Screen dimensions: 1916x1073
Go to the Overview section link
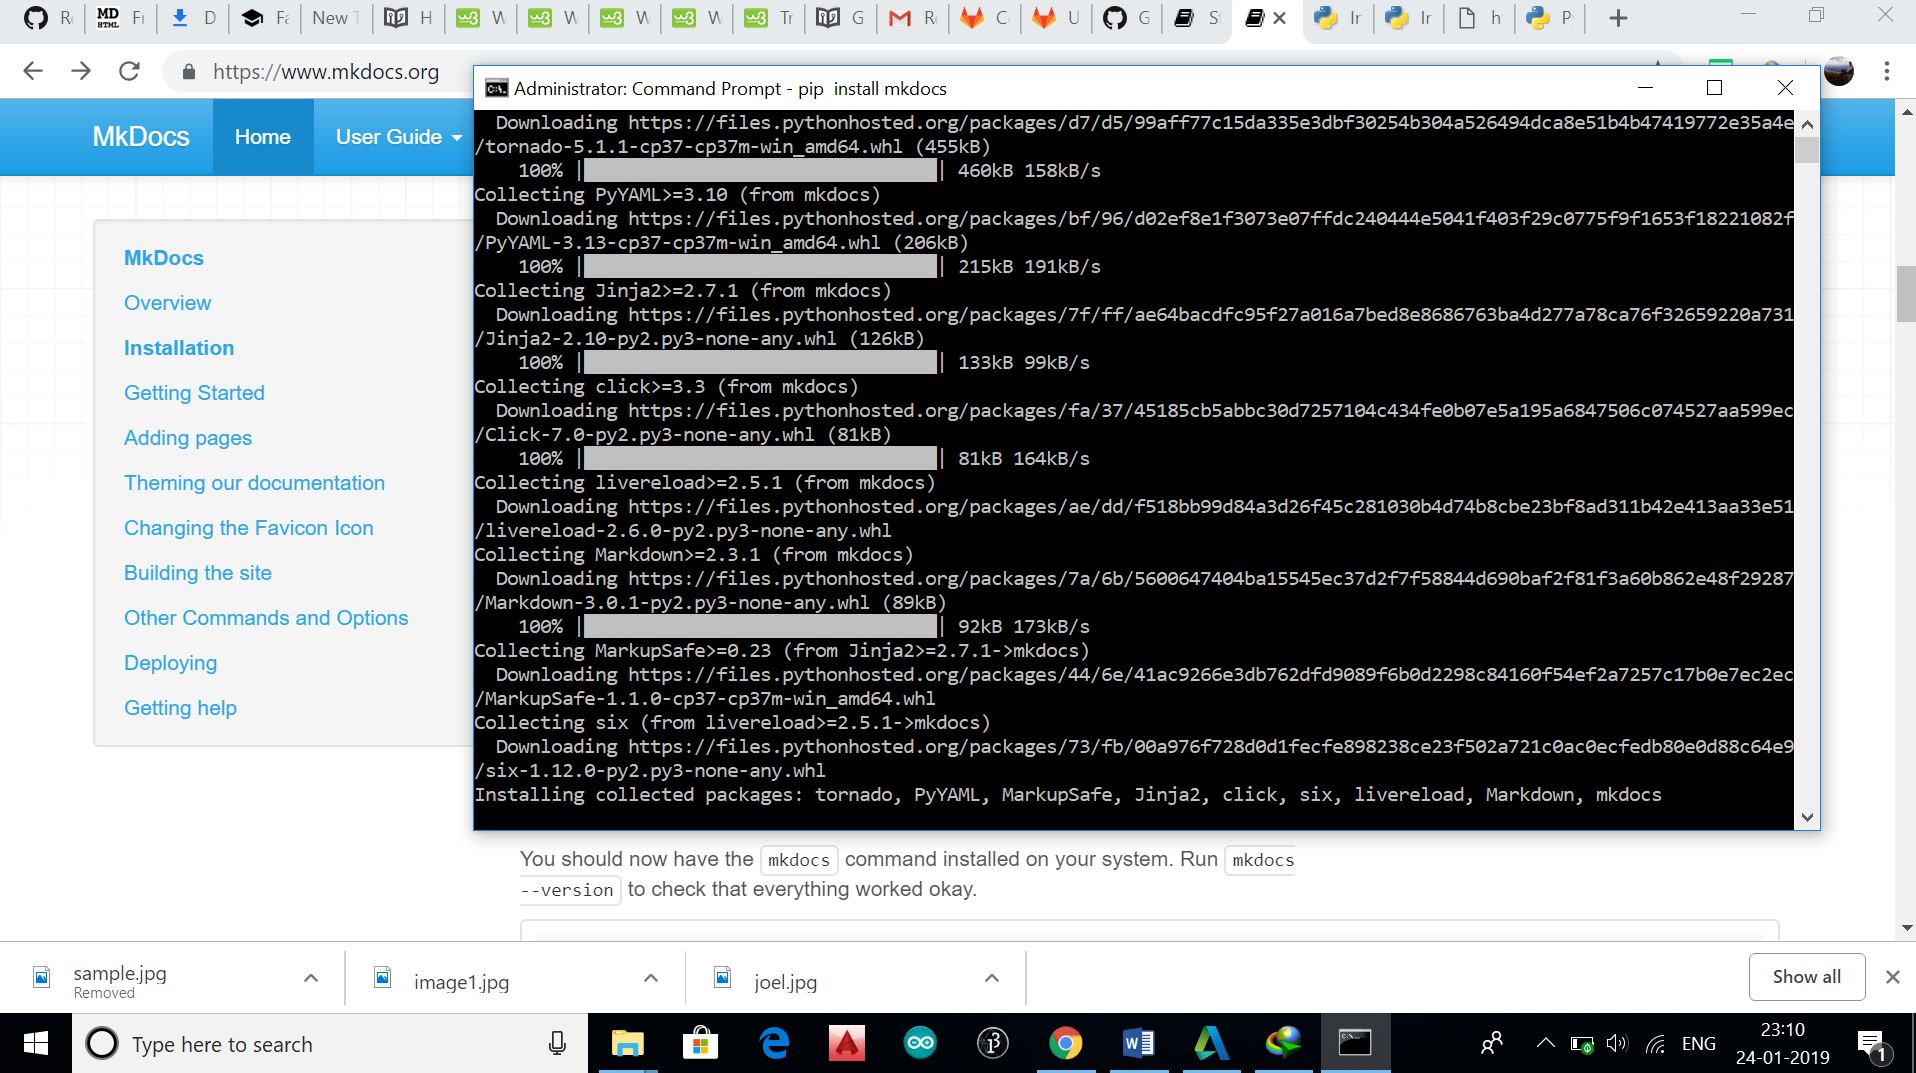tap(167, 303)
